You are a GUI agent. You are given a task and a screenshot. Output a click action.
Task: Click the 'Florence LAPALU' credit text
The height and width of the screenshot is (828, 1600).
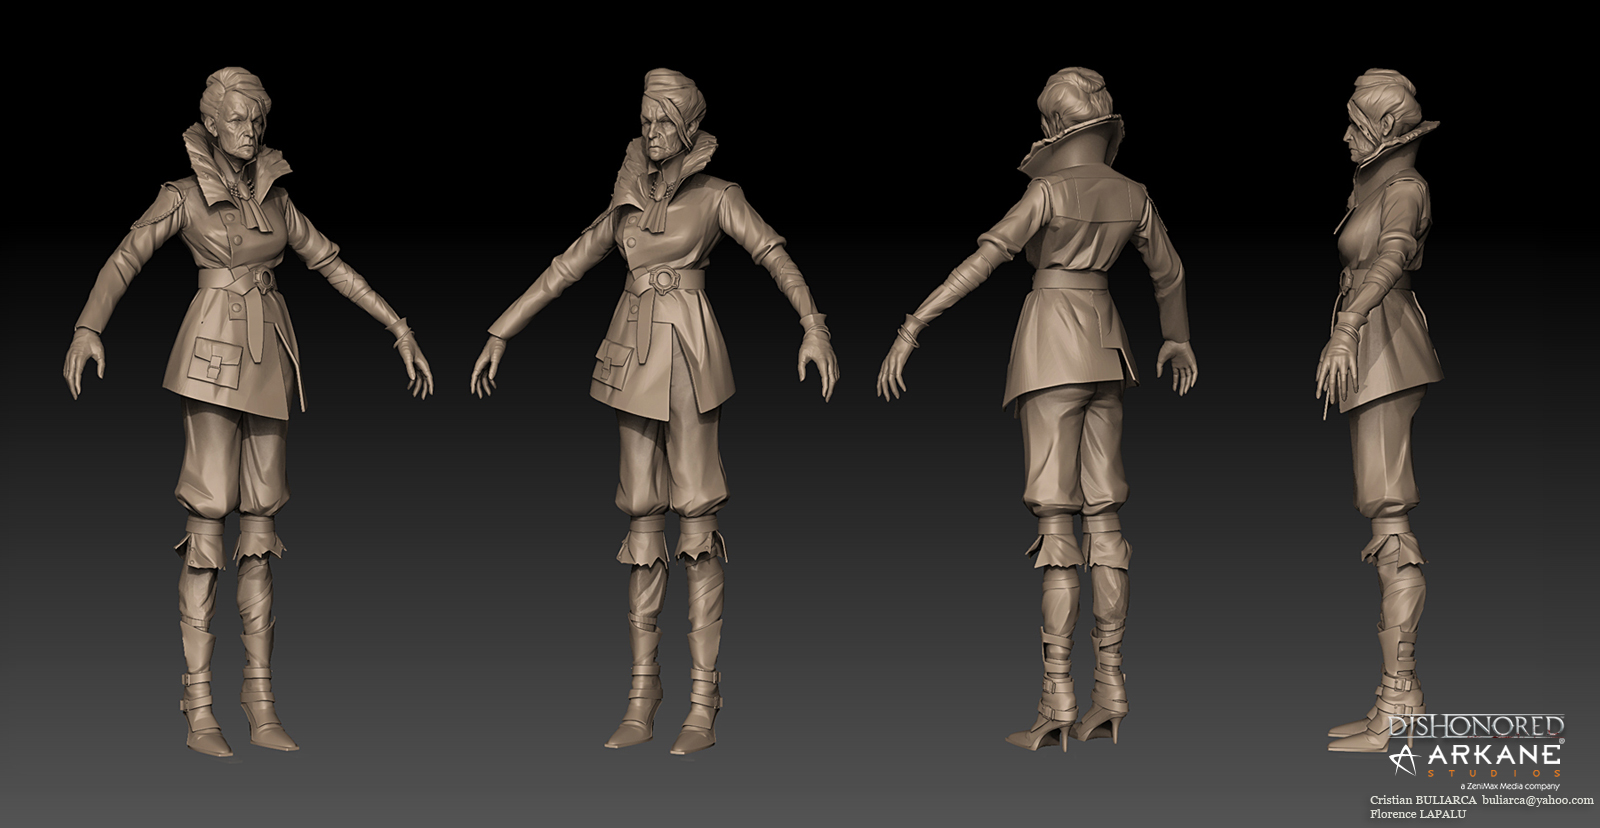coord(1417,815)
